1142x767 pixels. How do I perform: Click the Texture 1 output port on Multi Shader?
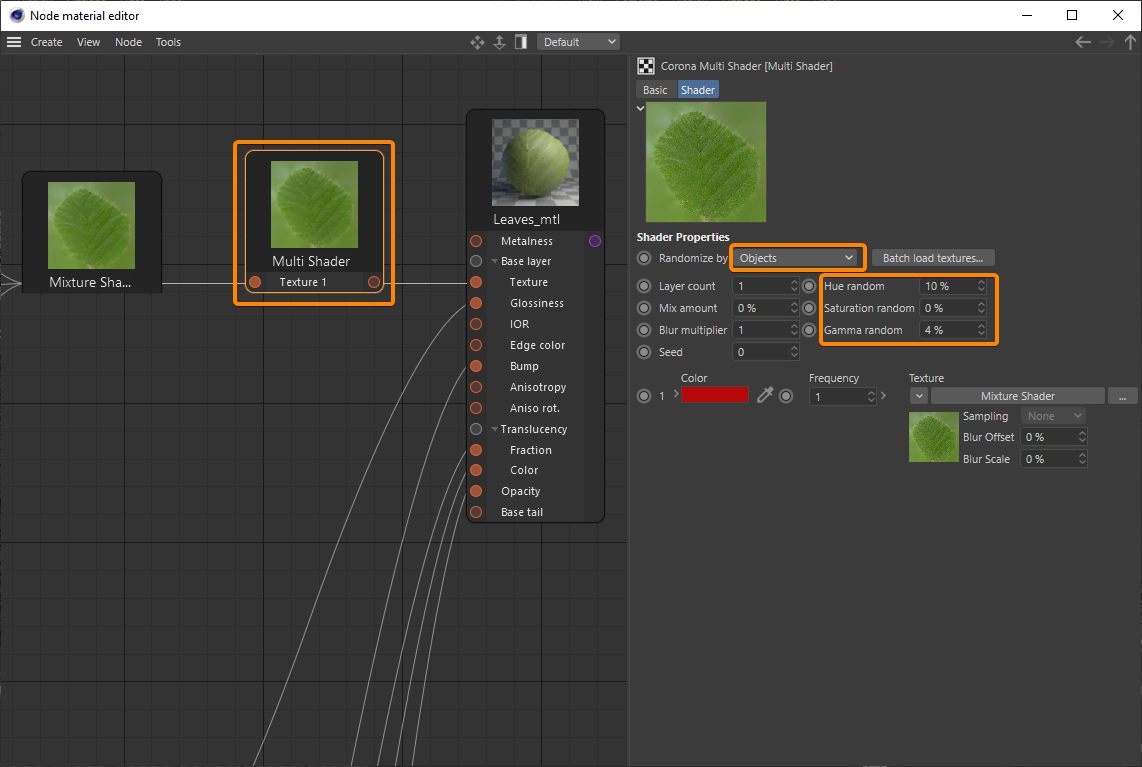[374, 282]
